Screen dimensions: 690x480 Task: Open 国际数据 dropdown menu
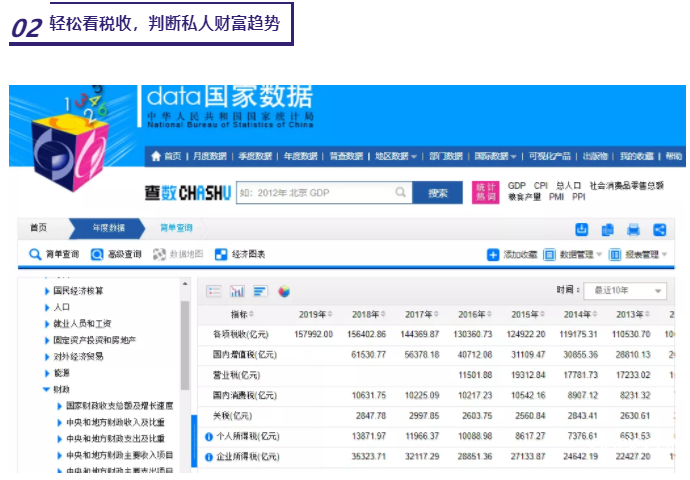[x=495, y=156]
